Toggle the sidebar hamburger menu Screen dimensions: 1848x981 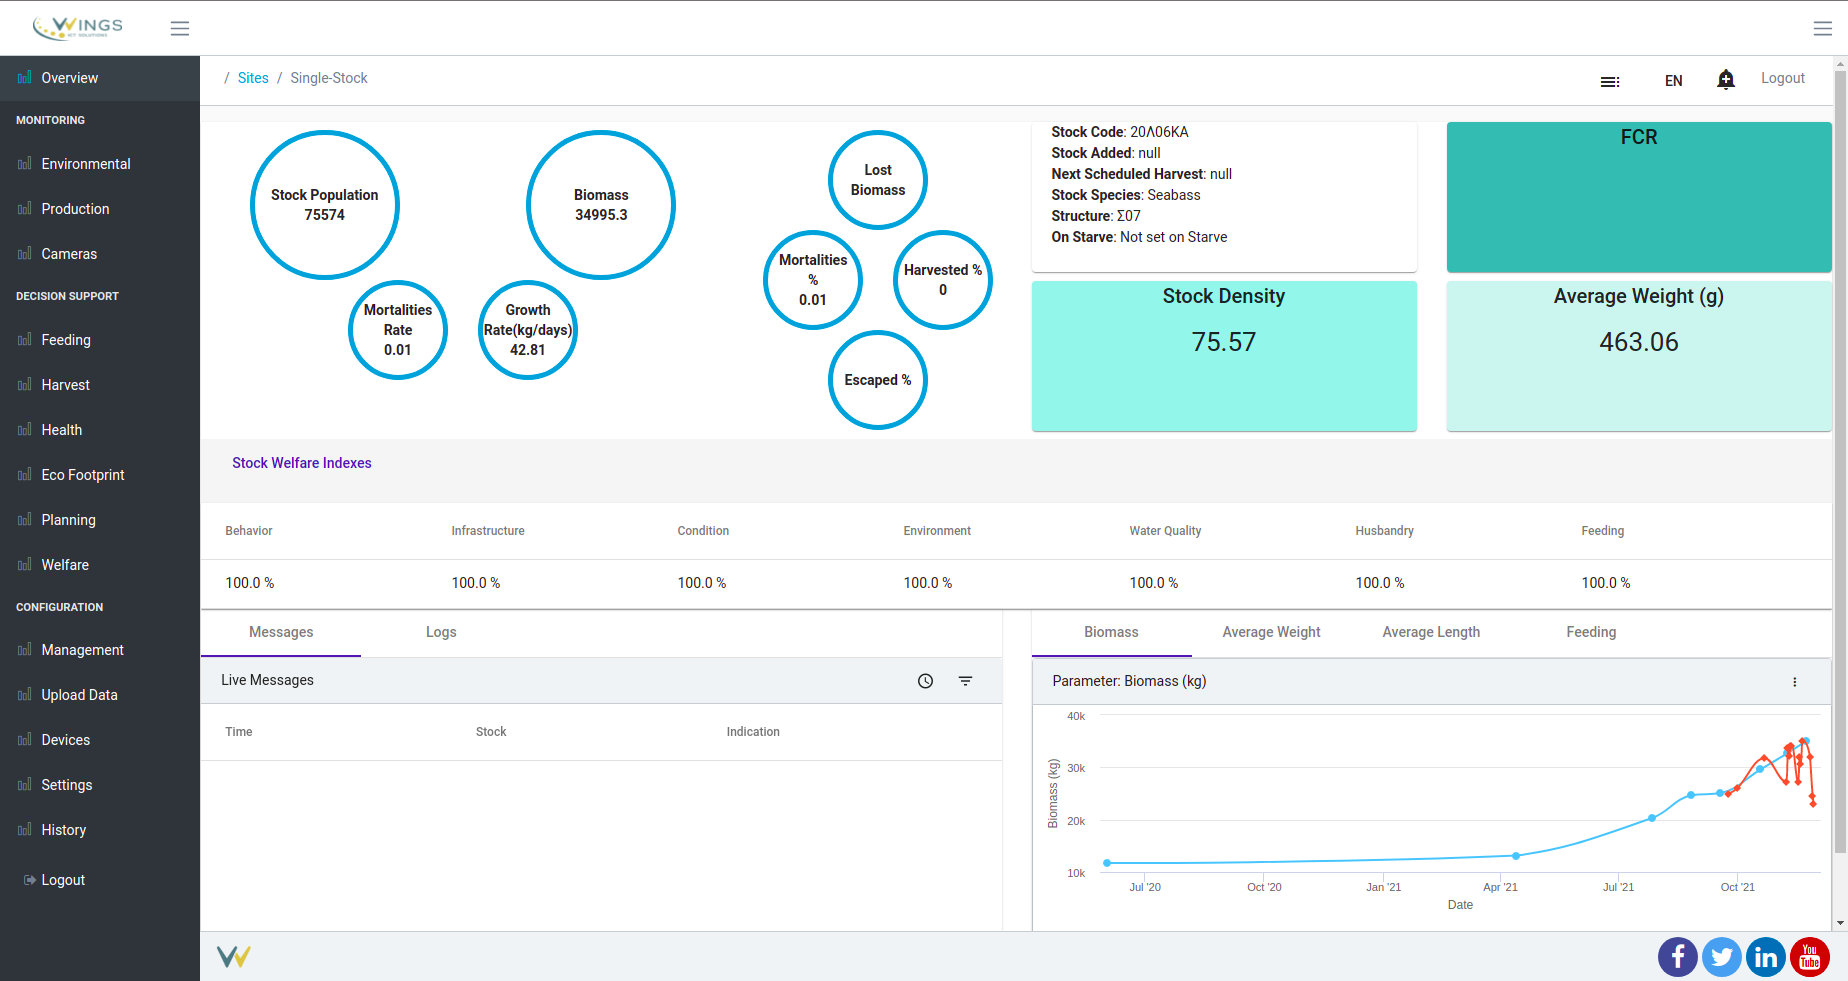pos(180,28)
